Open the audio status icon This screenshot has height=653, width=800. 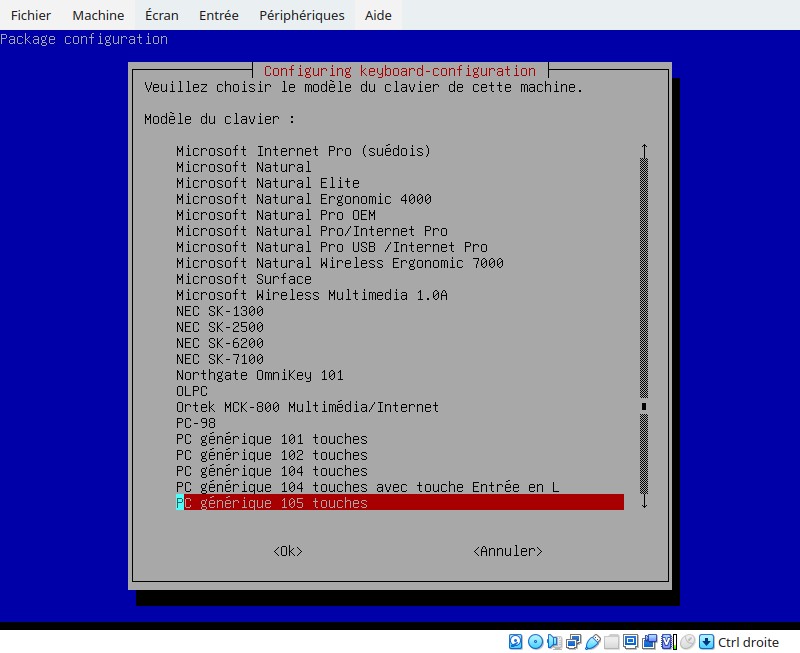pos(555,641)
